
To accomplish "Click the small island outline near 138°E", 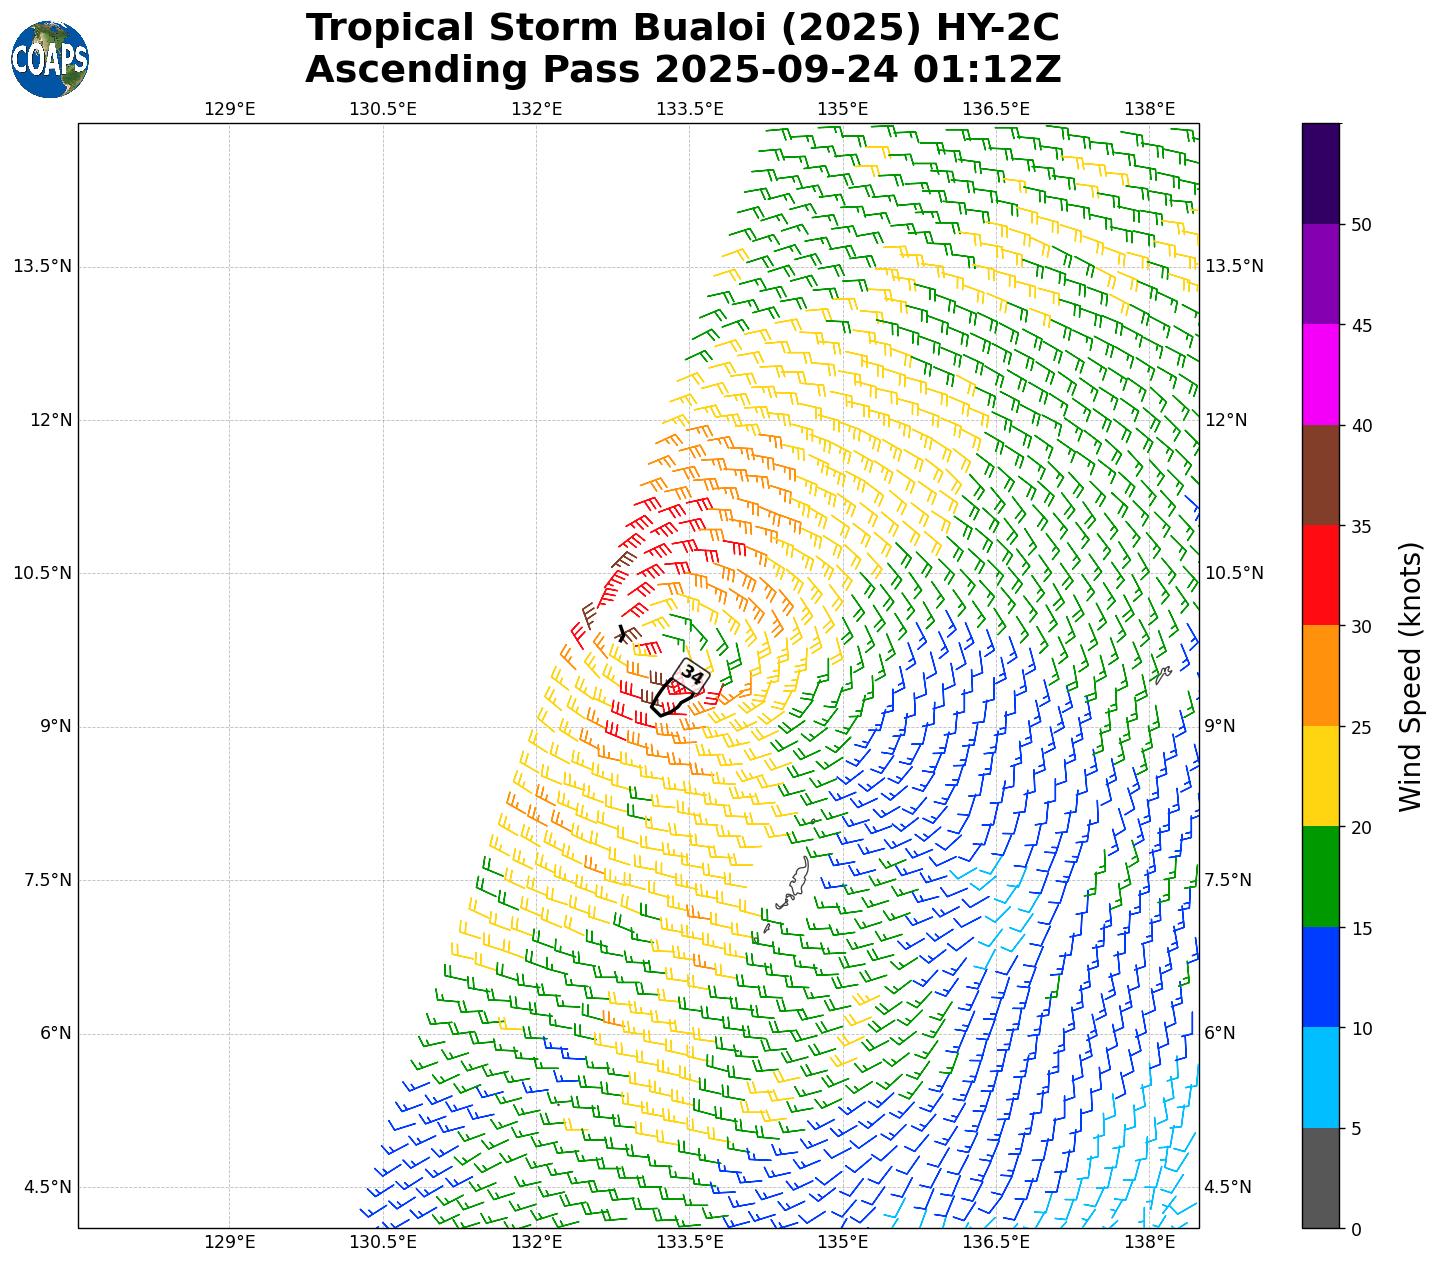I will click(x=1162, y=675).
